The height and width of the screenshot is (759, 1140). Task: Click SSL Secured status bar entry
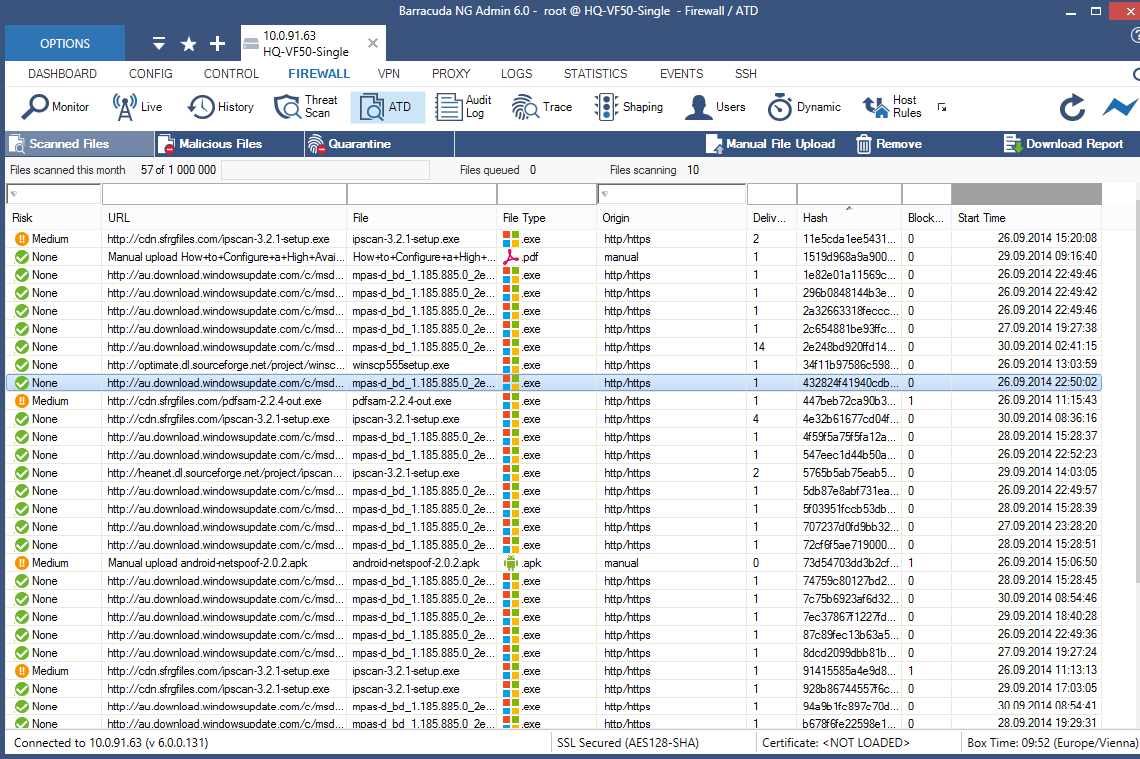[x=627, y=743]
